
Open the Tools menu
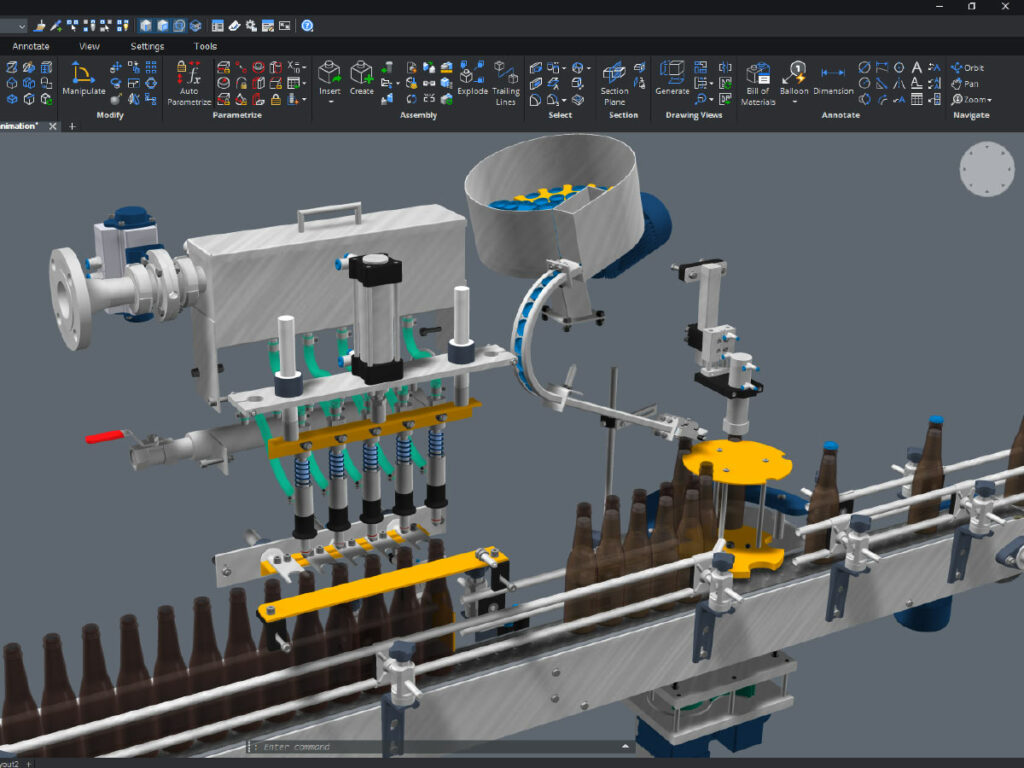pyautogui.click(x=206, y=46)
